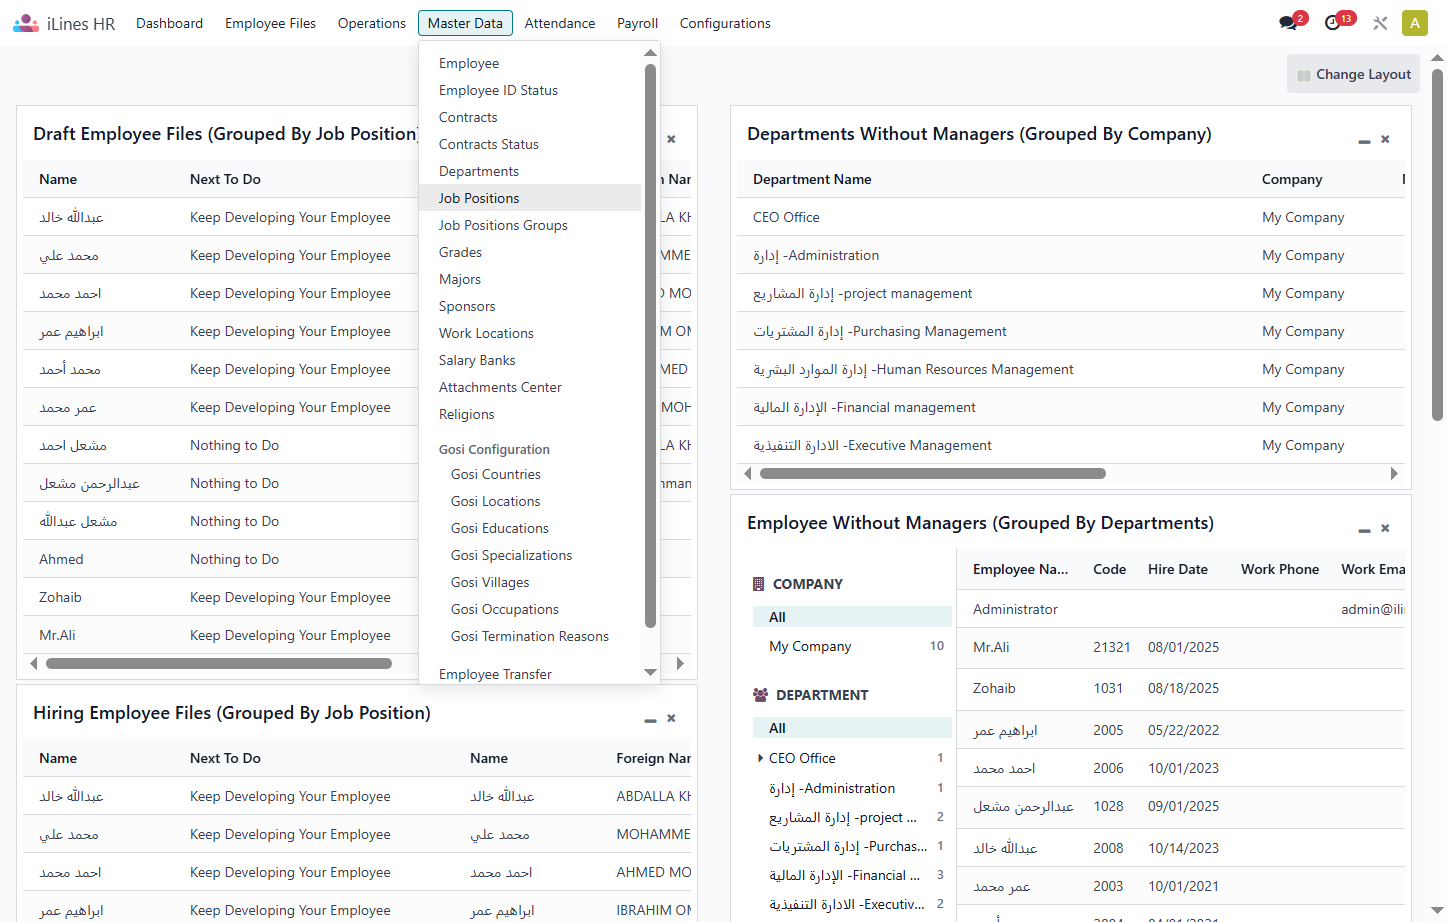
Task: Close the Departments Without Managers panel
Action: point(1385,139)
